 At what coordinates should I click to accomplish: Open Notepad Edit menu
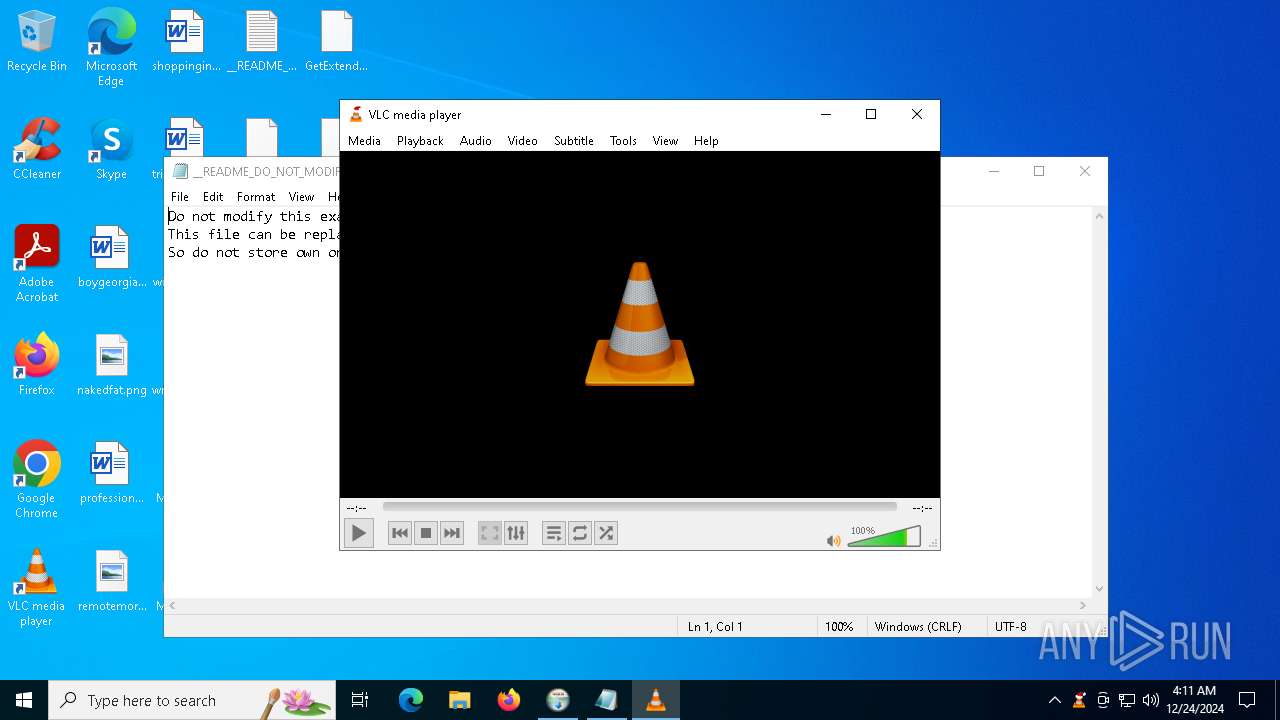213,197
